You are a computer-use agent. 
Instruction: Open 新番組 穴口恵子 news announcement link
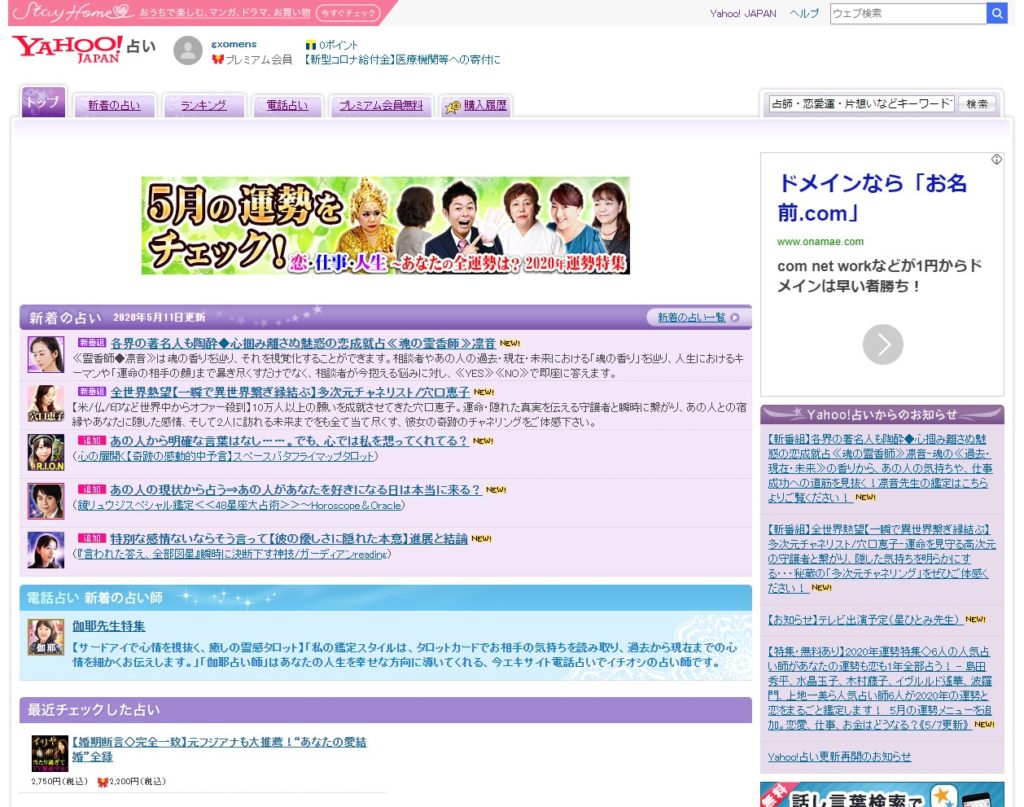click(882, 558)
